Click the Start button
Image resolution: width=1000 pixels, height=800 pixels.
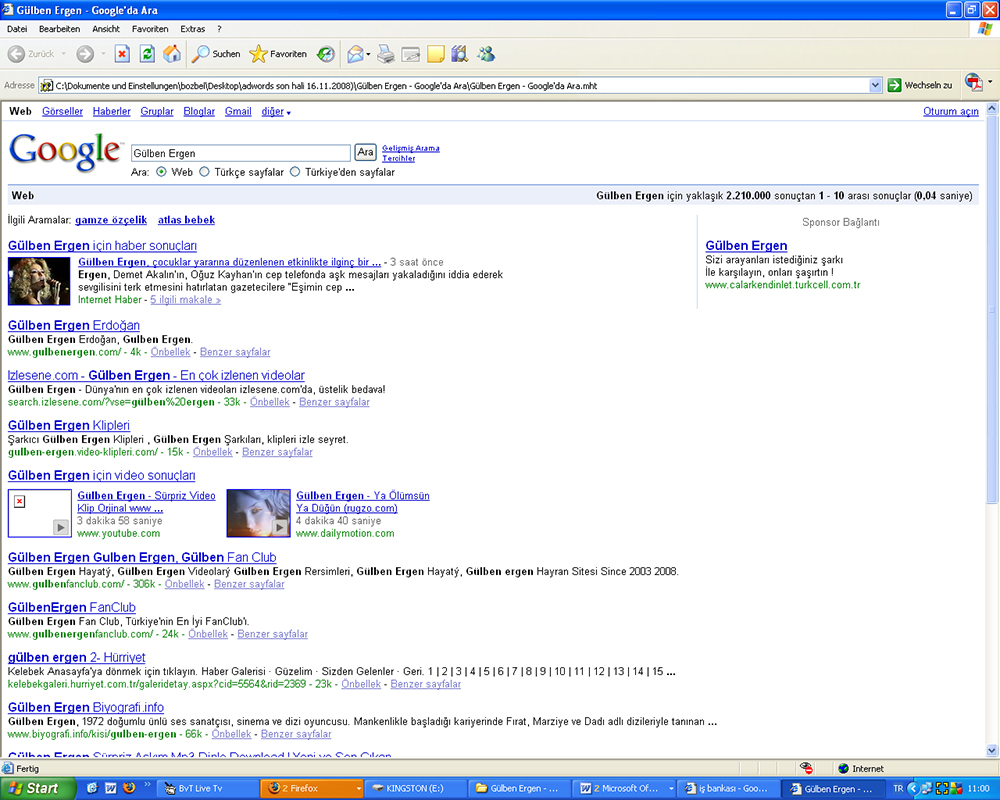coord(37,789)
